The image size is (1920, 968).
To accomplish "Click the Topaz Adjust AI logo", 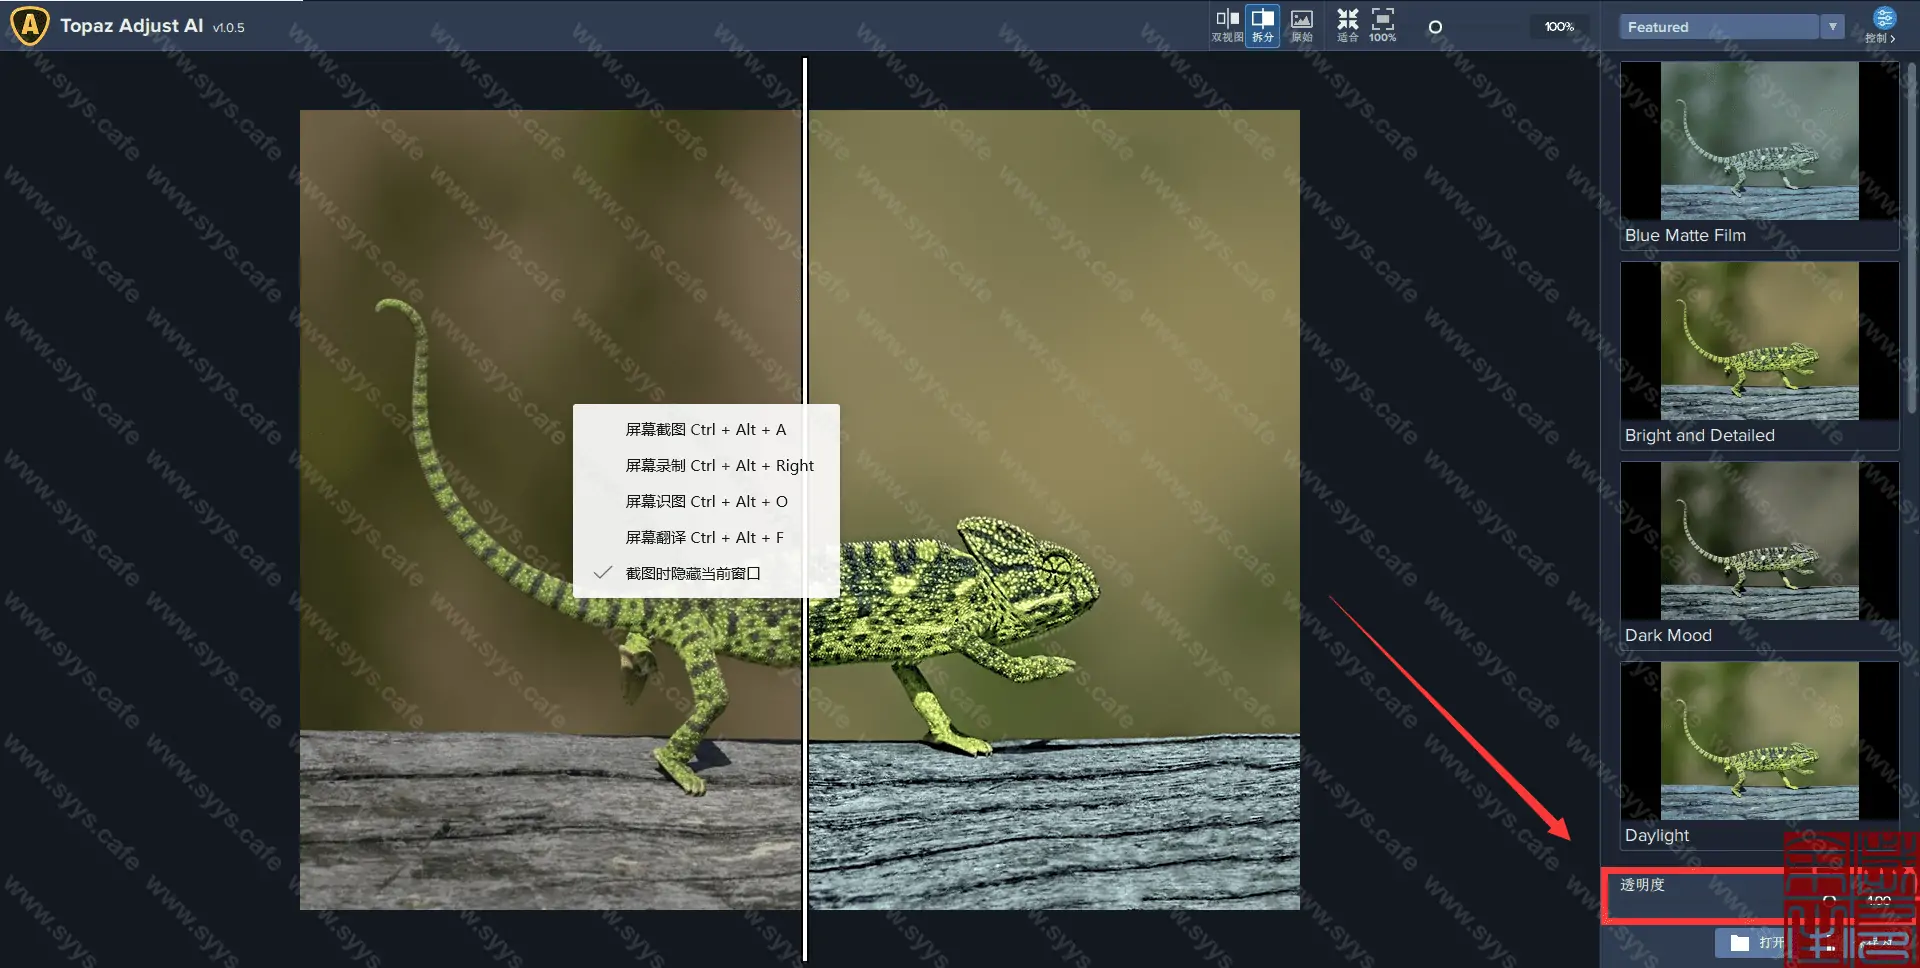I will pyautogui.click(x=30, y=26).
